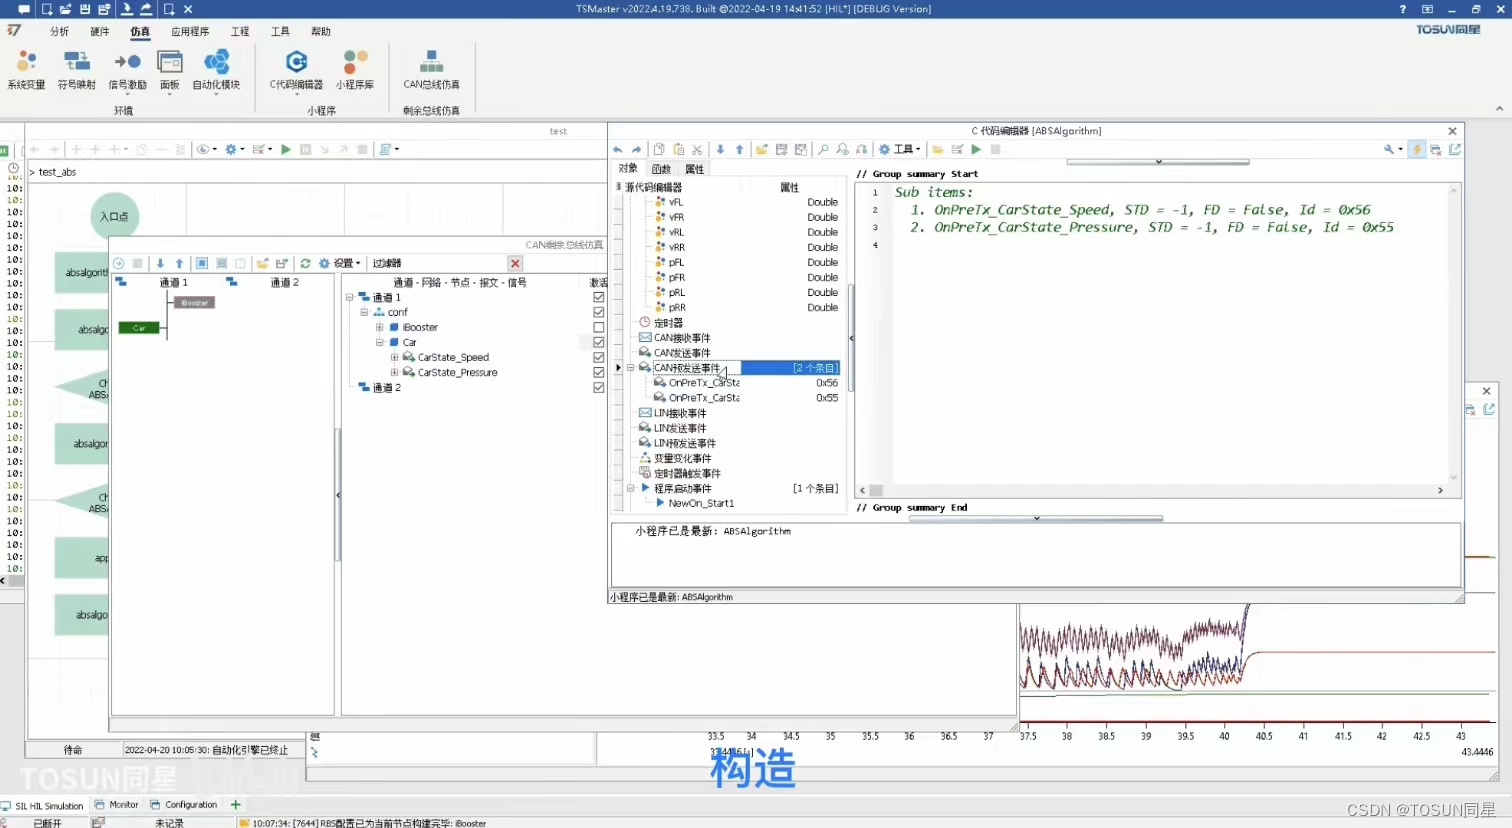Select the OnPreTx_CarState 0x55 entry
This screenshot has height=828, width=1512.
tap(746, 398)
